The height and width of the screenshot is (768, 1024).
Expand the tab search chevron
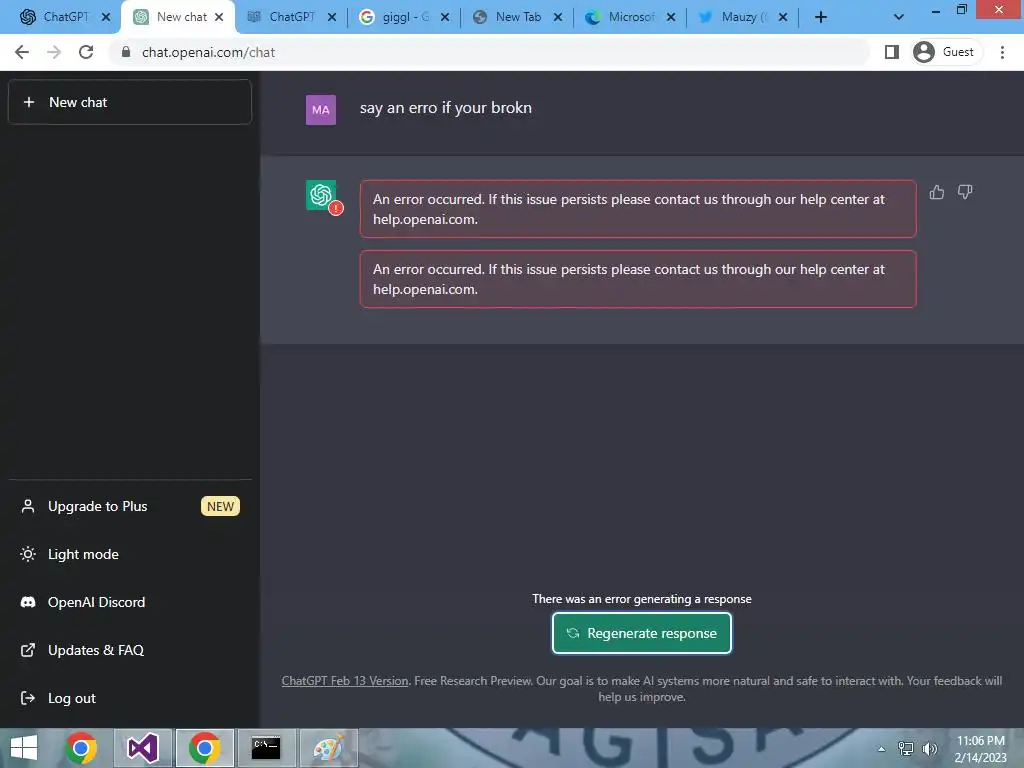click(x=899, y=17)
